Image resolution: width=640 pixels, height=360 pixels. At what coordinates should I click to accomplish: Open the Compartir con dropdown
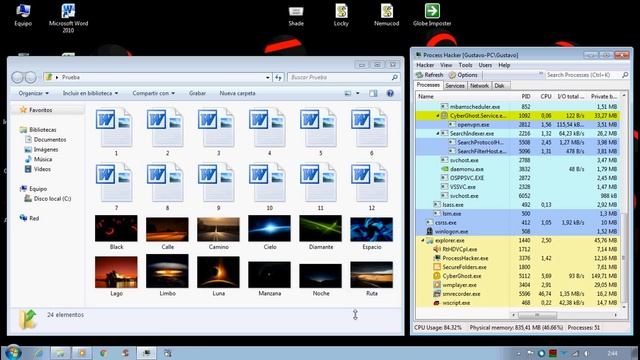[153, 93]
